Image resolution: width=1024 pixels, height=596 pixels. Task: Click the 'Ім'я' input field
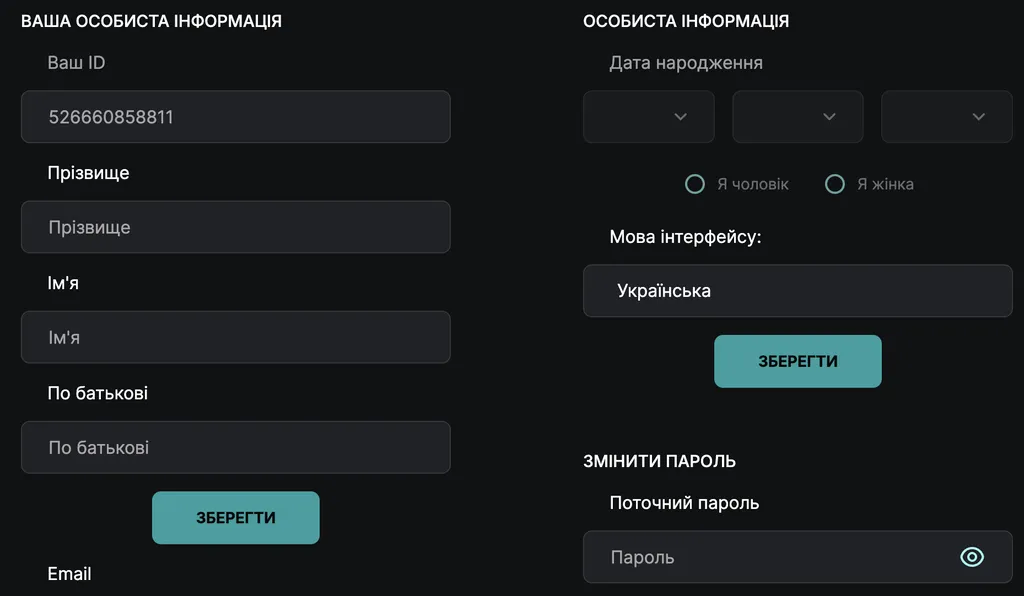235,337
